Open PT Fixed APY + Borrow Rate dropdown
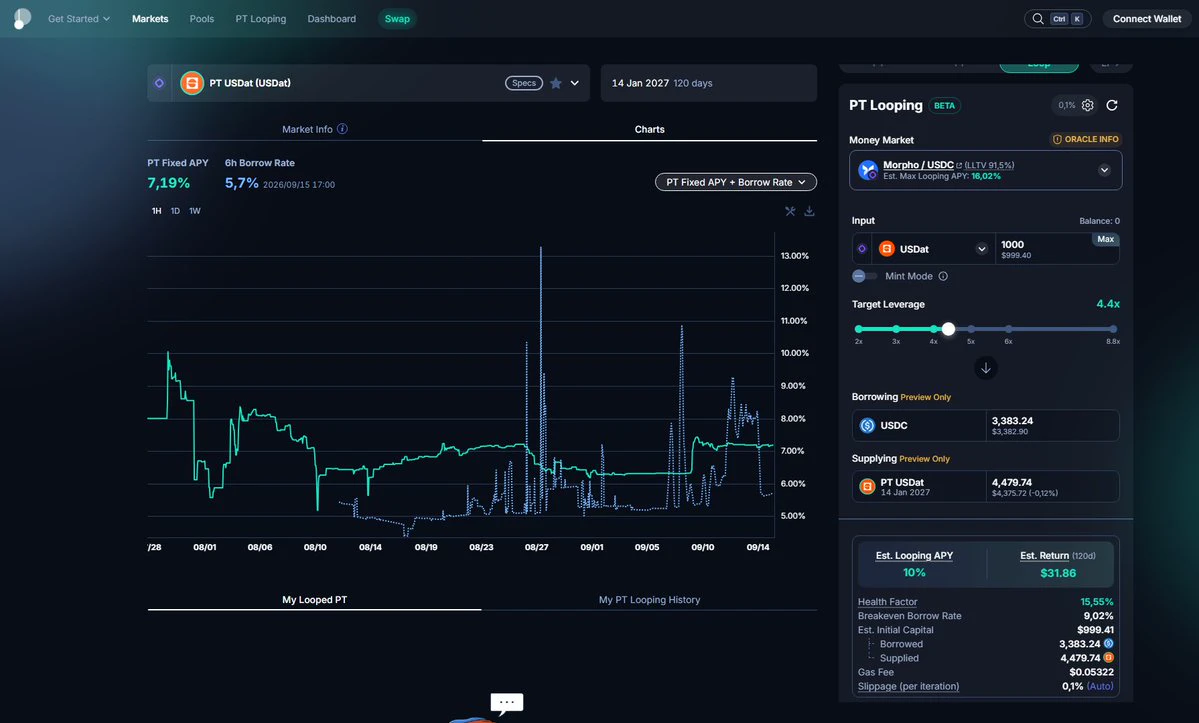This screenshot has height=723, width=1199. (736, 183)
